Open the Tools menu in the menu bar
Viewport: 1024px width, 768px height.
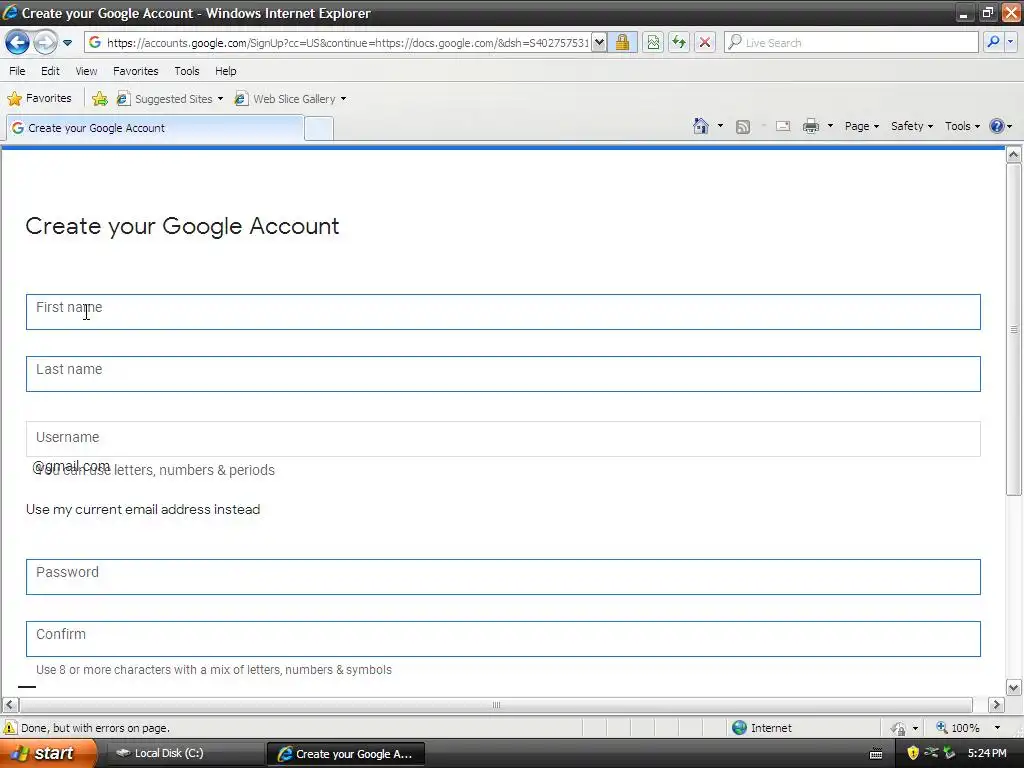pyautogui.click(x=187, y=71)
